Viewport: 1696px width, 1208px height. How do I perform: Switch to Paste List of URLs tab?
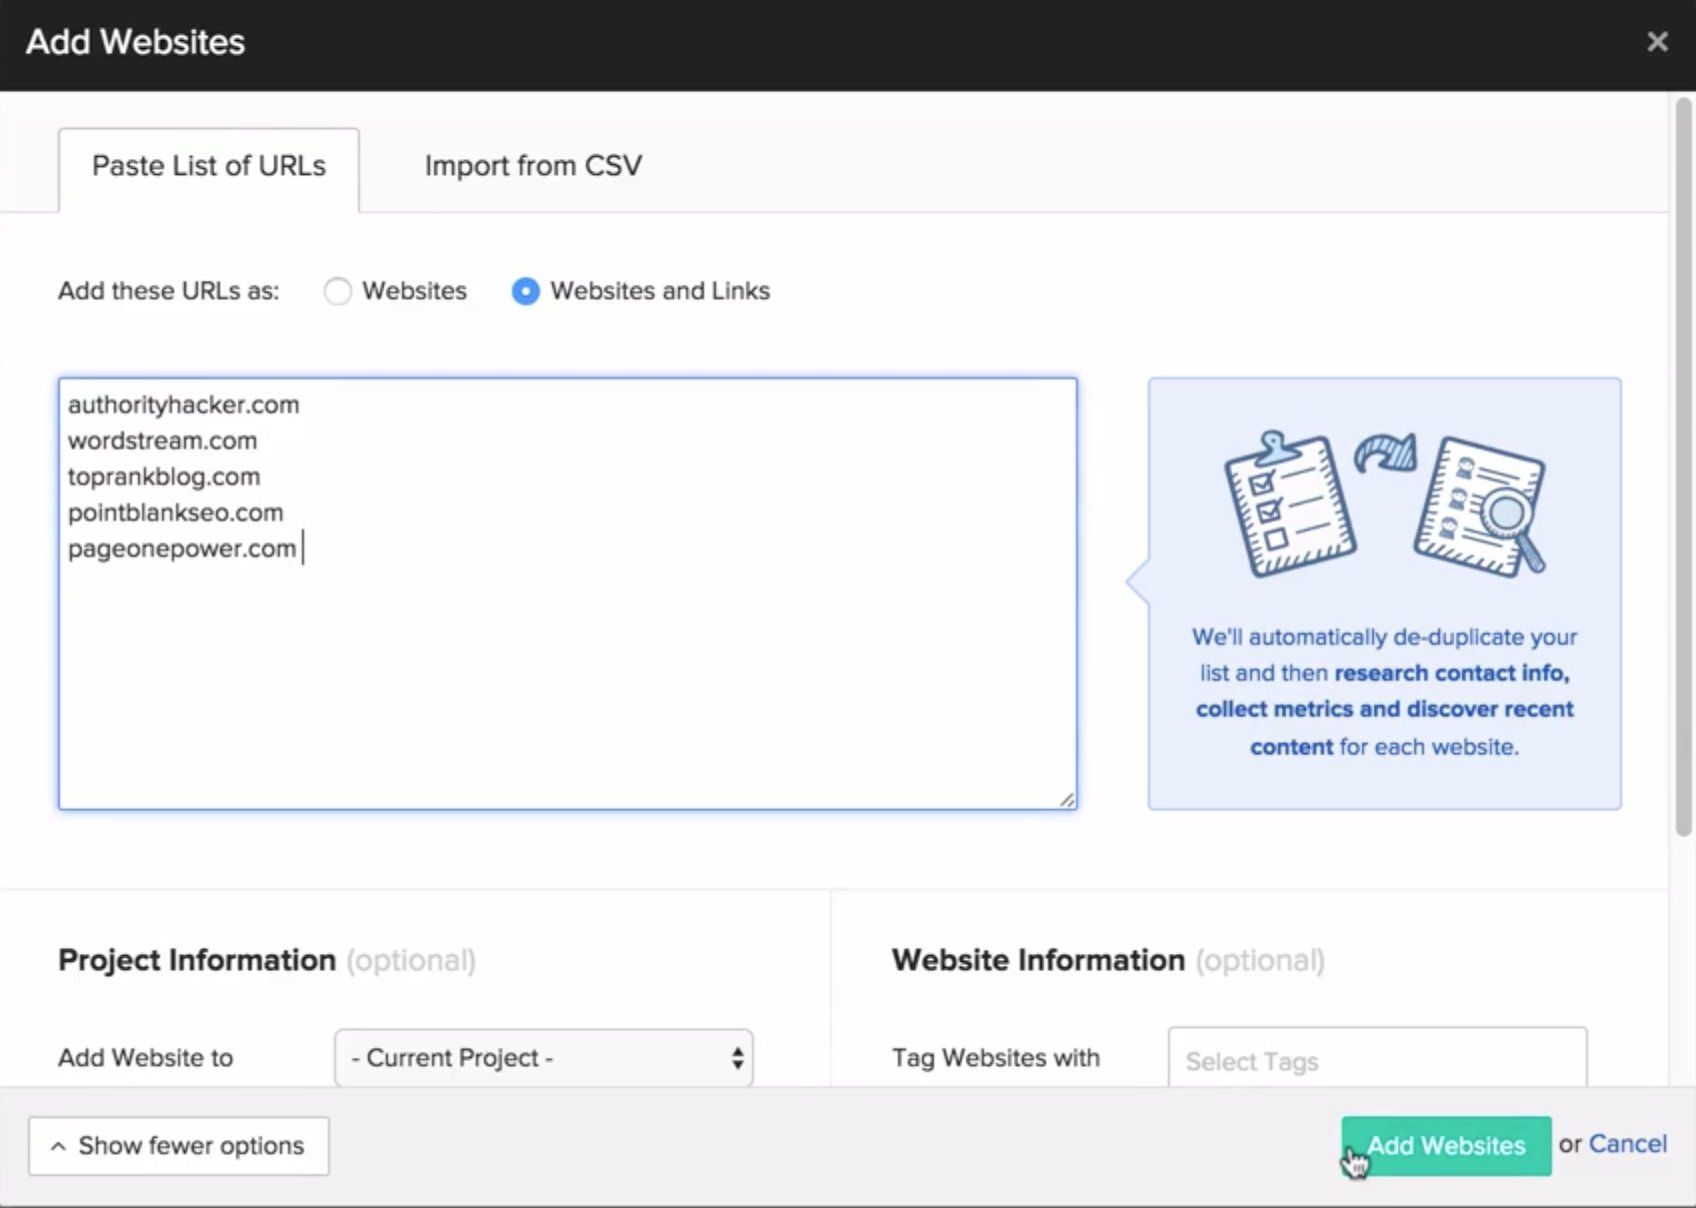pos(209,166)
